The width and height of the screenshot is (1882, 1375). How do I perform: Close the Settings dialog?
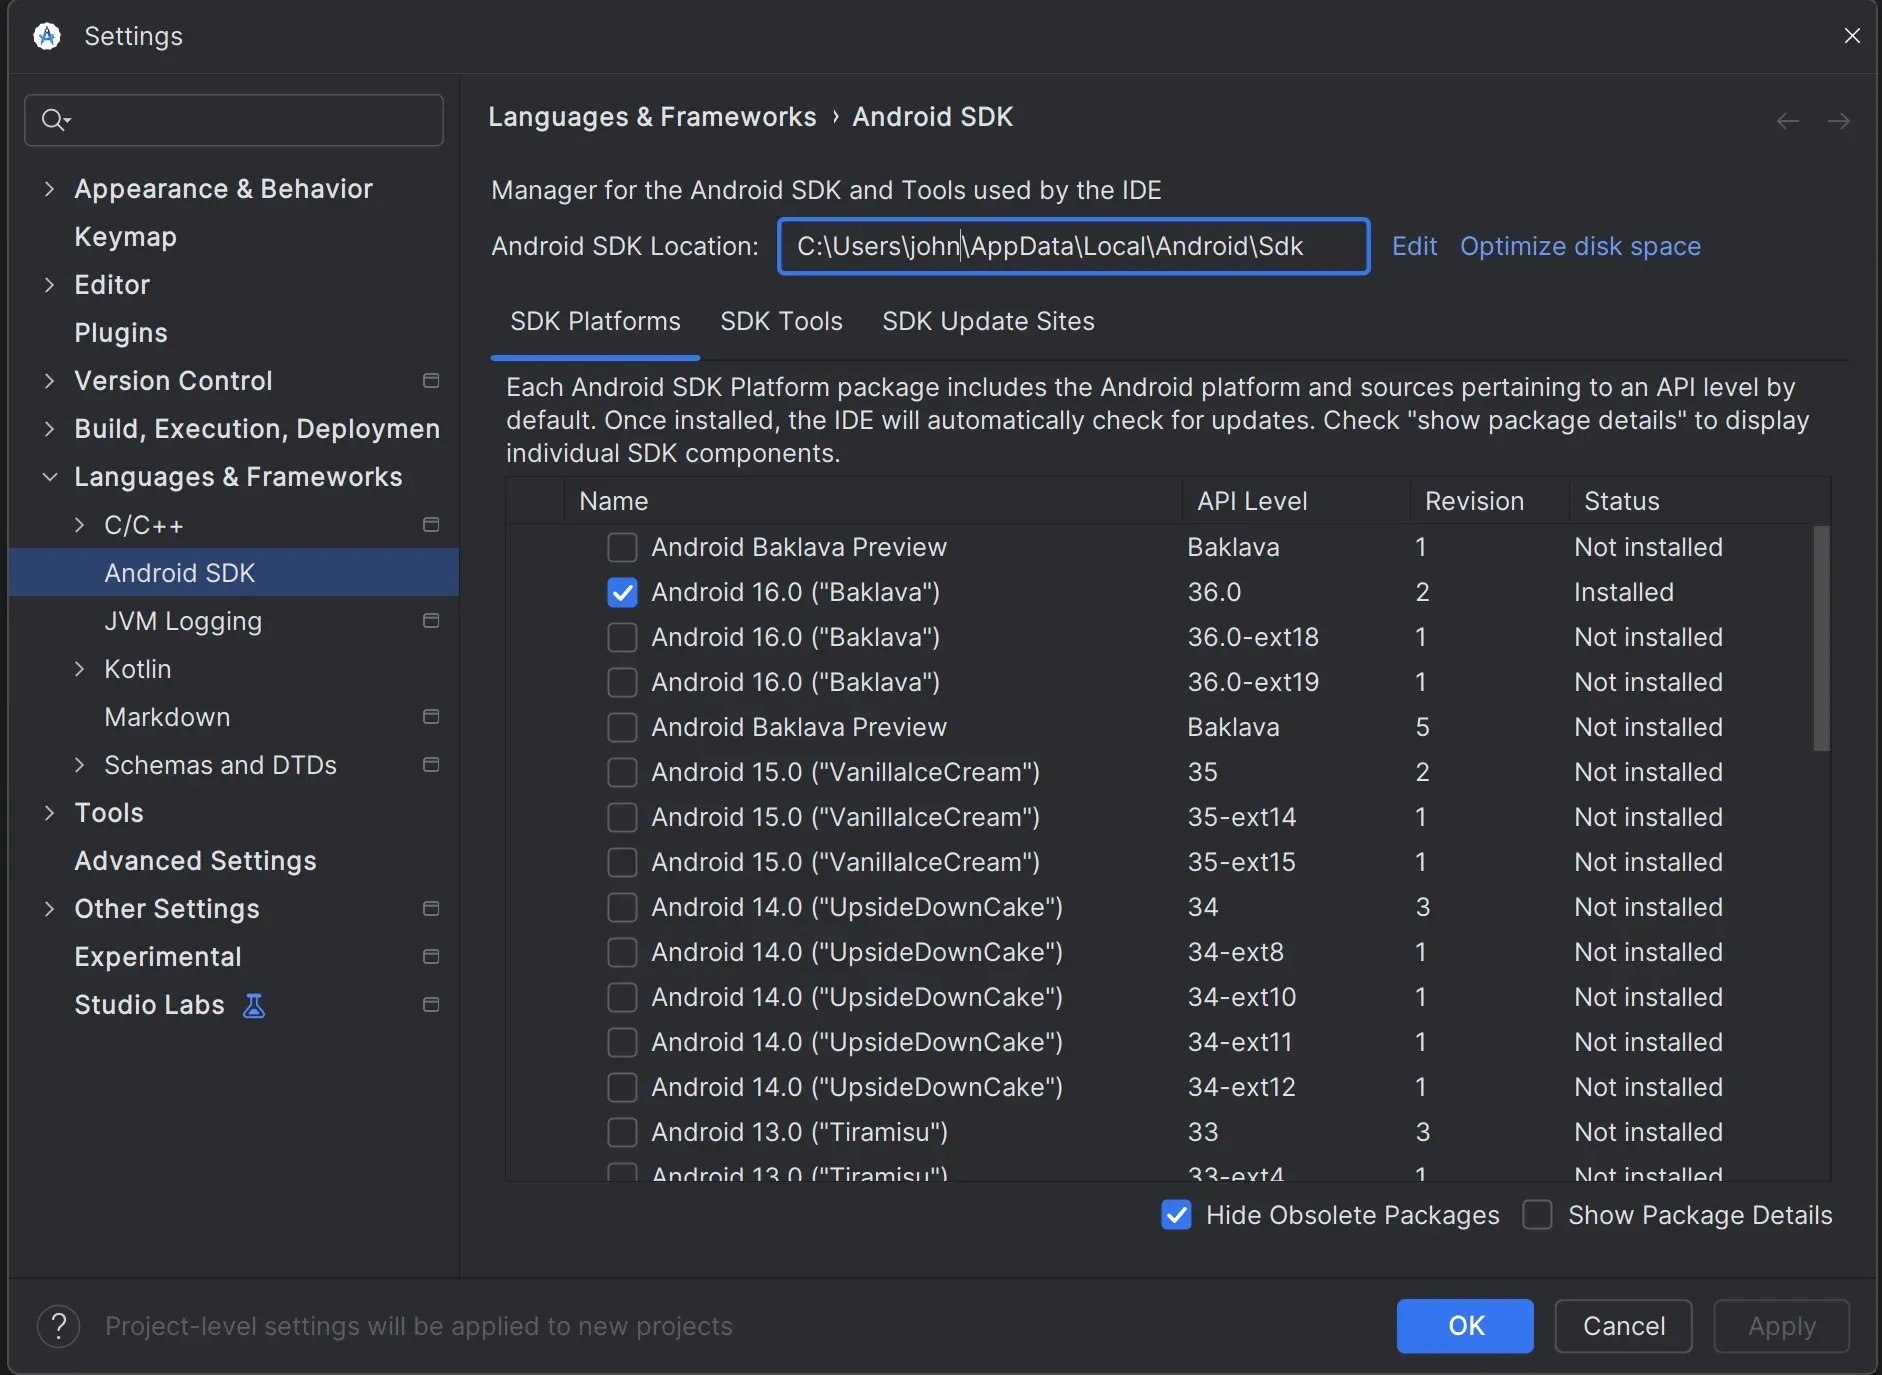[1852, 36]
